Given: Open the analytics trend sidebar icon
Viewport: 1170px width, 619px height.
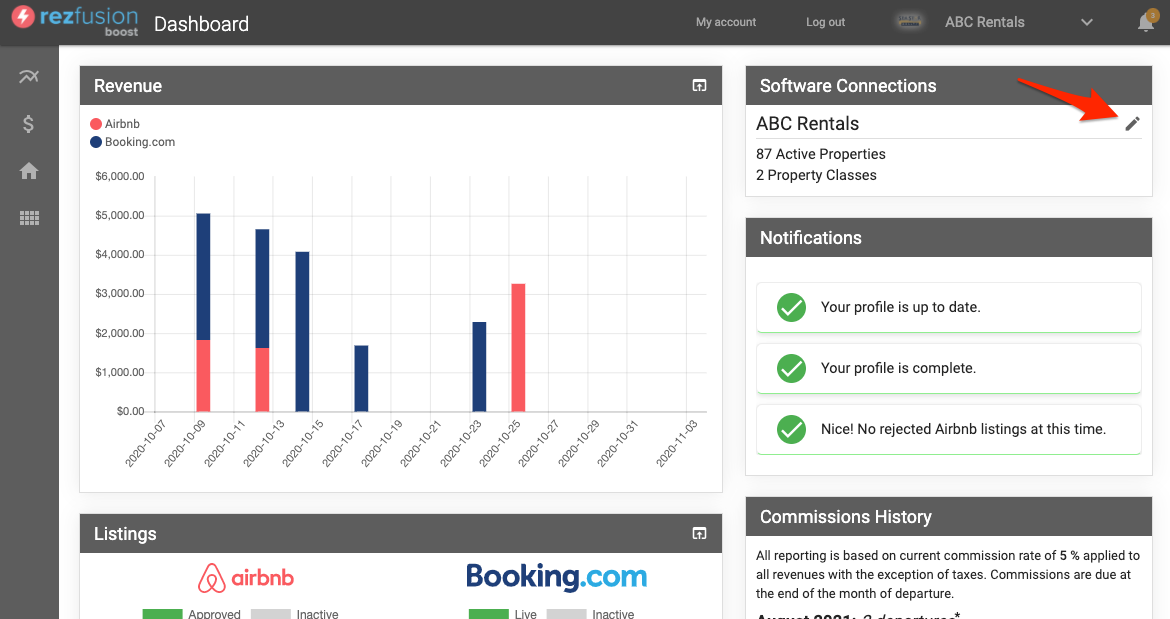Looking at the screenshot, I should coord(28,76).
